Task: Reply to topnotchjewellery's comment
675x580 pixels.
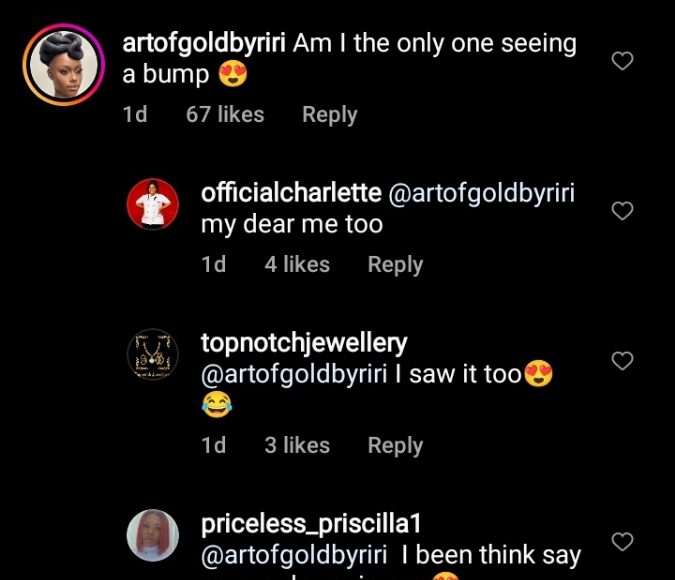Action: (395, 445)
